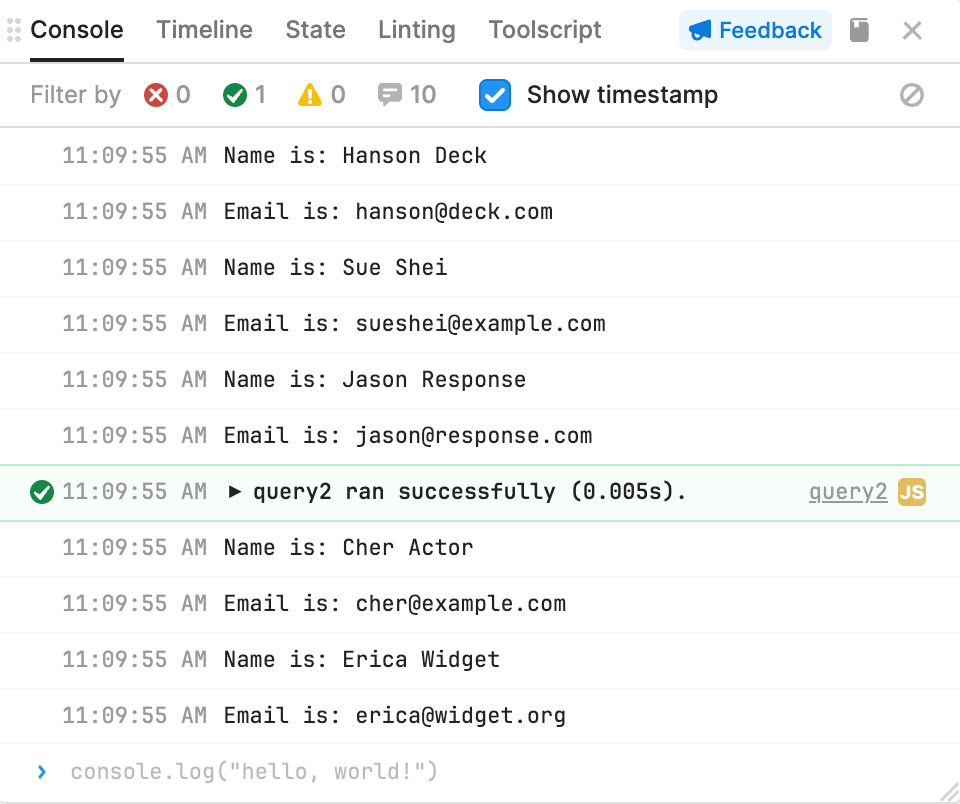
Task: Switch to the Console tab
Action: [x=77, y=30]
